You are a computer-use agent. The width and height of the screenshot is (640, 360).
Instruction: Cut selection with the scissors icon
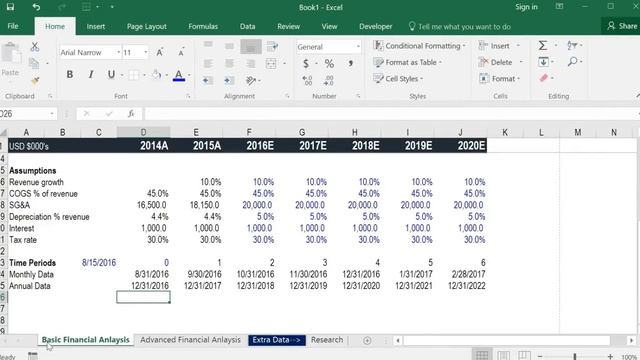(x=35, y=47)
